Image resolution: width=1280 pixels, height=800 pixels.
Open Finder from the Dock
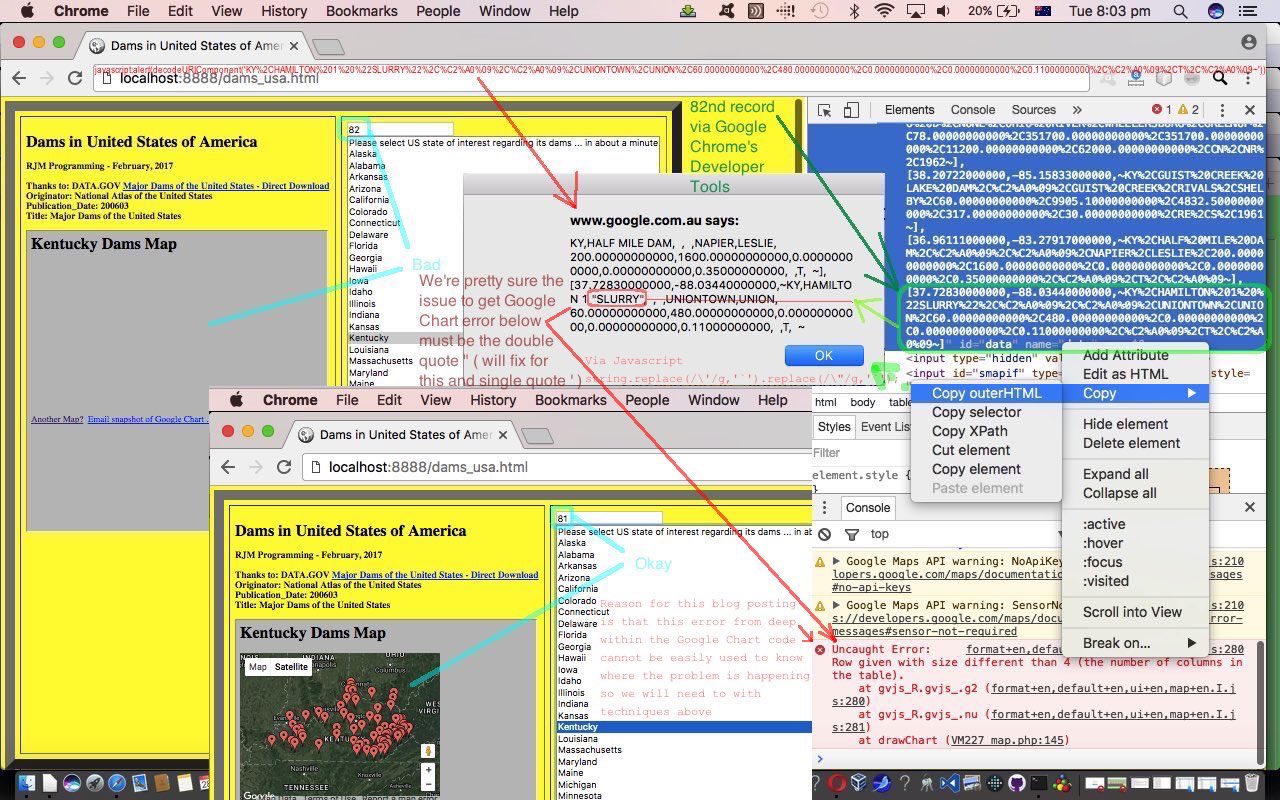click(27, 784)
